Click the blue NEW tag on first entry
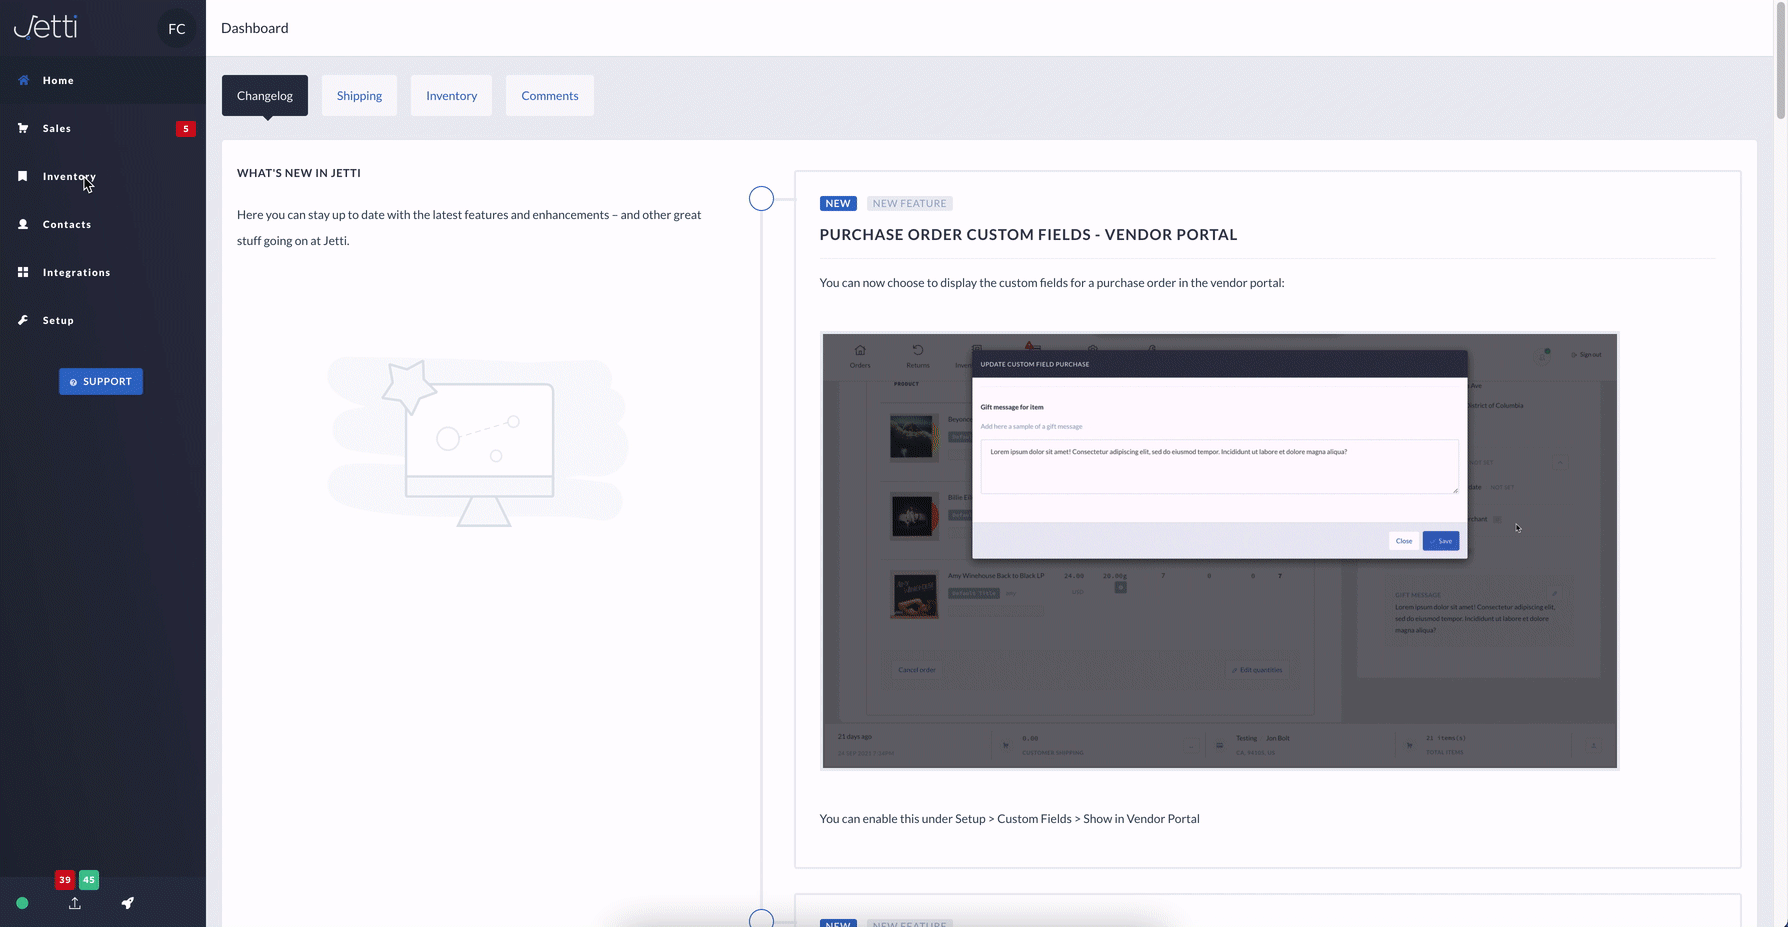 838,203
